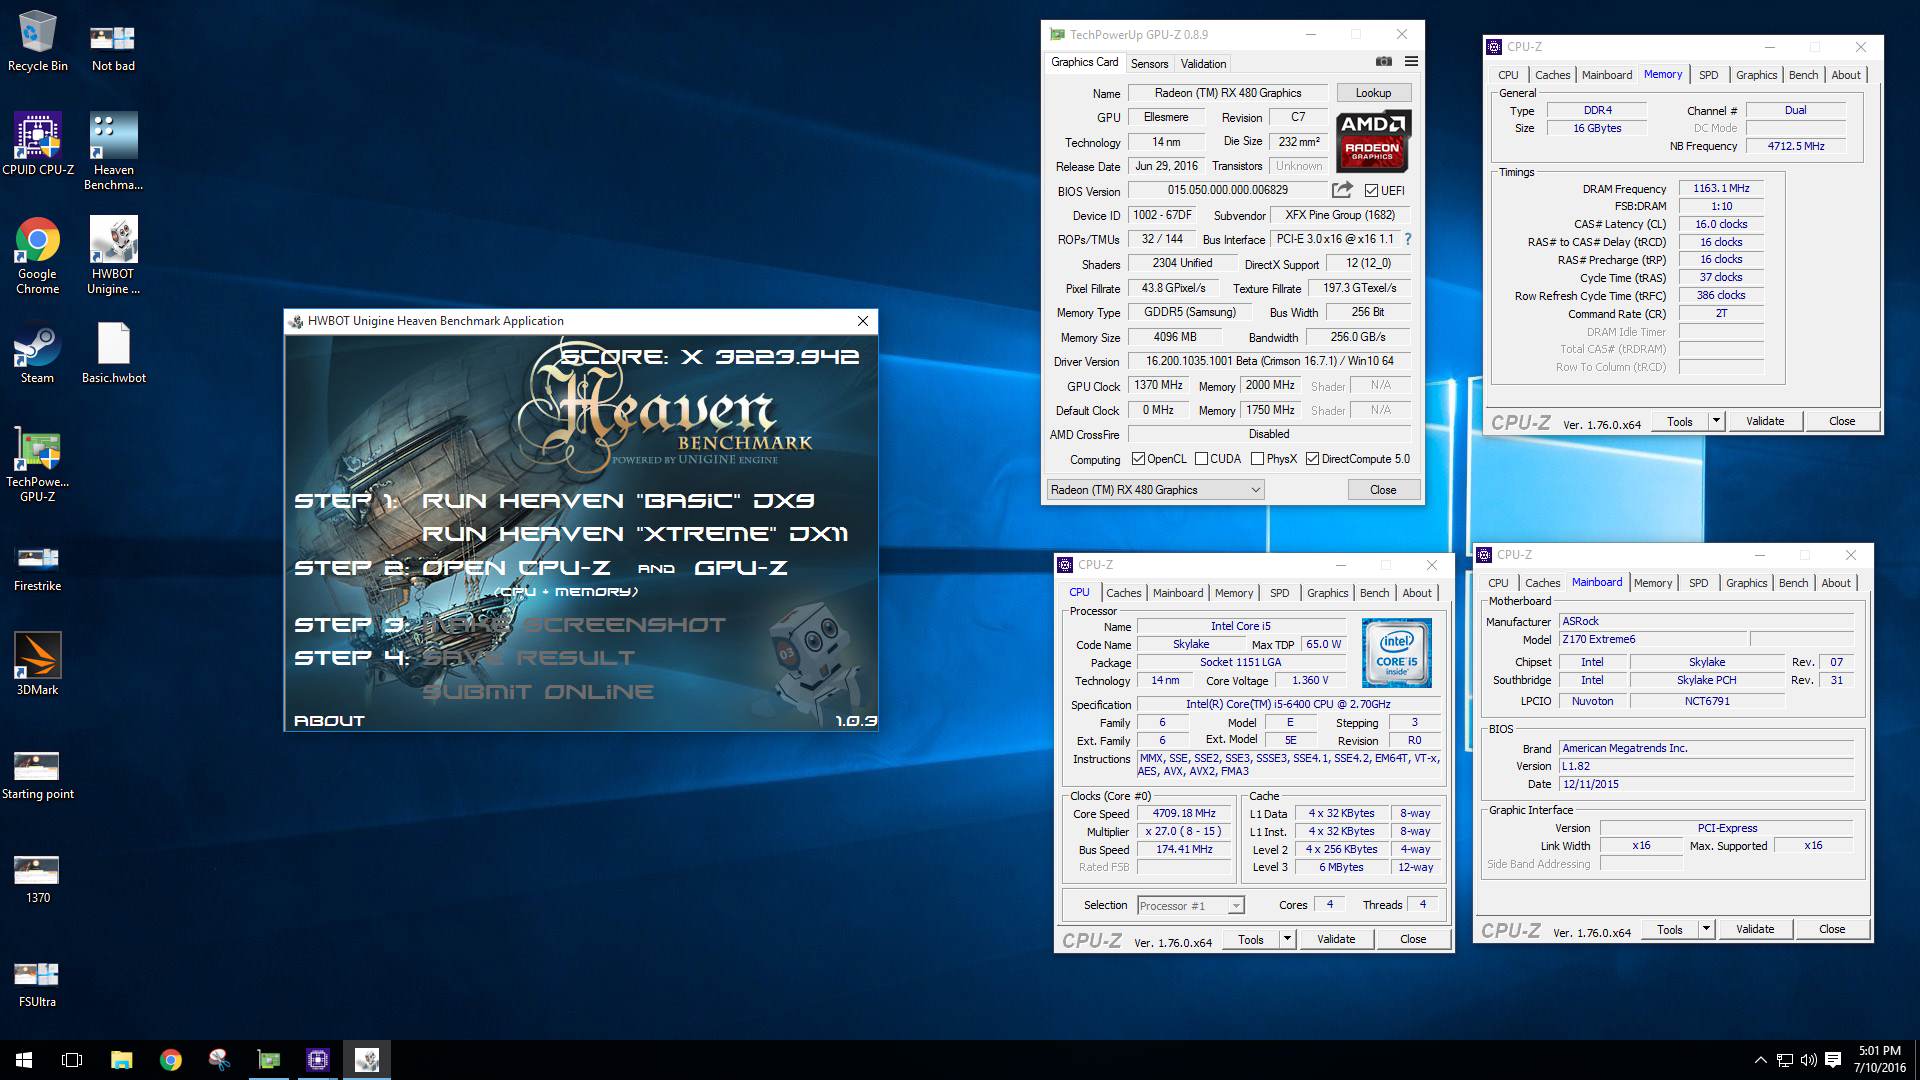The height and width of the screenshot is (1080, 1920).
Task: Open Graphics tab in CPU-Z Mainboard window
Action: point(1746,583)
